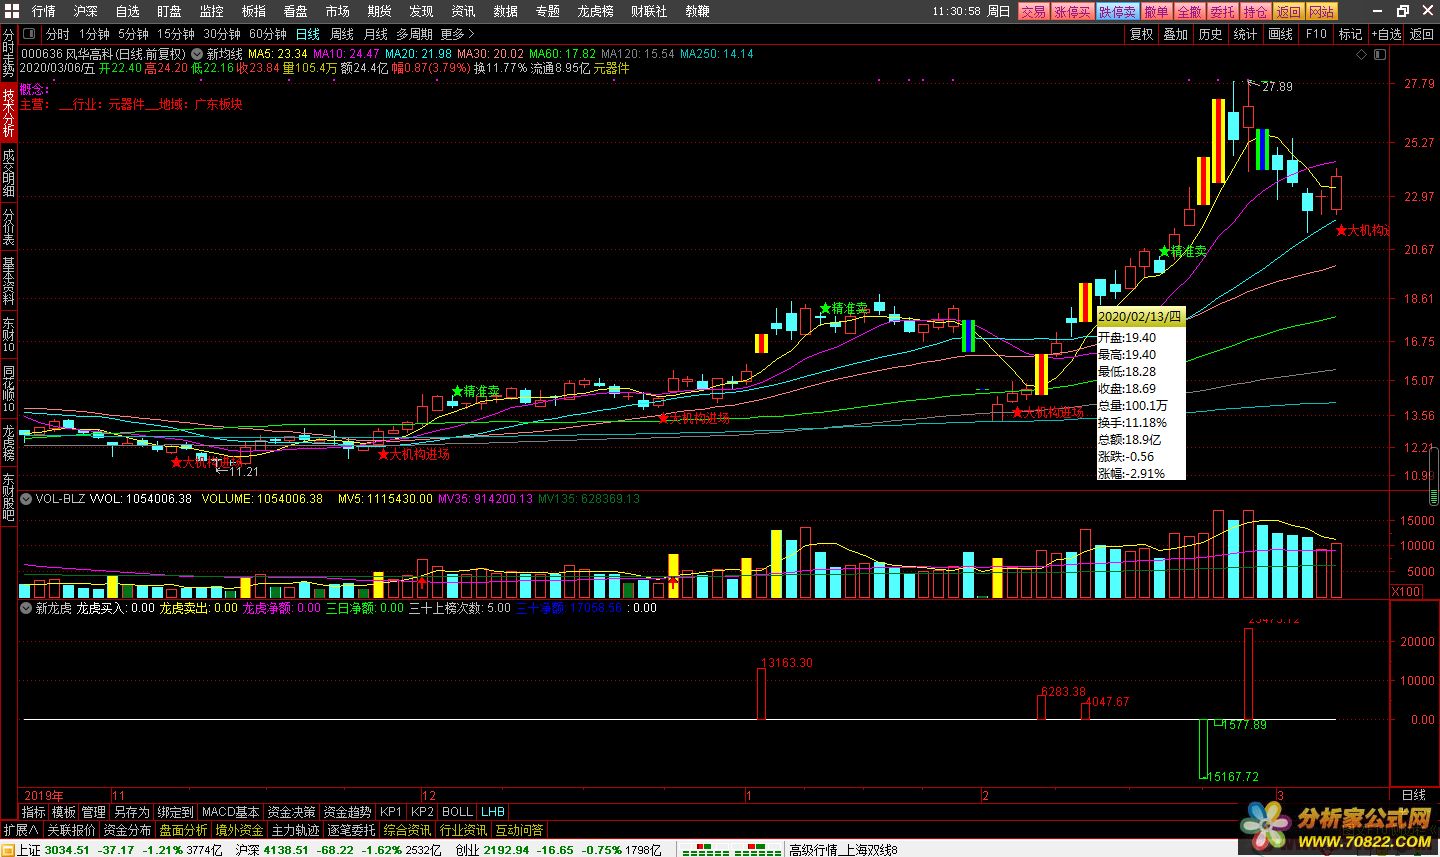Click the orange 网站 button
Screen dimensions: 1440x857
pyautogui.click(x=1321, y=11)
